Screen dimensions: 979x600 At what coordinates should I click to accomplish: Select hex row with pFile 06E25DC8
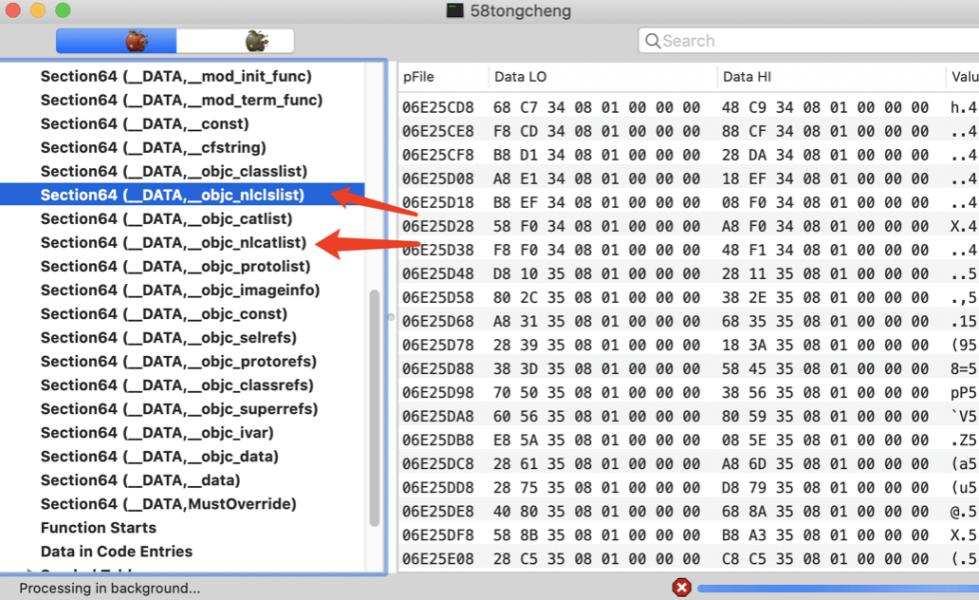(688, 463)
